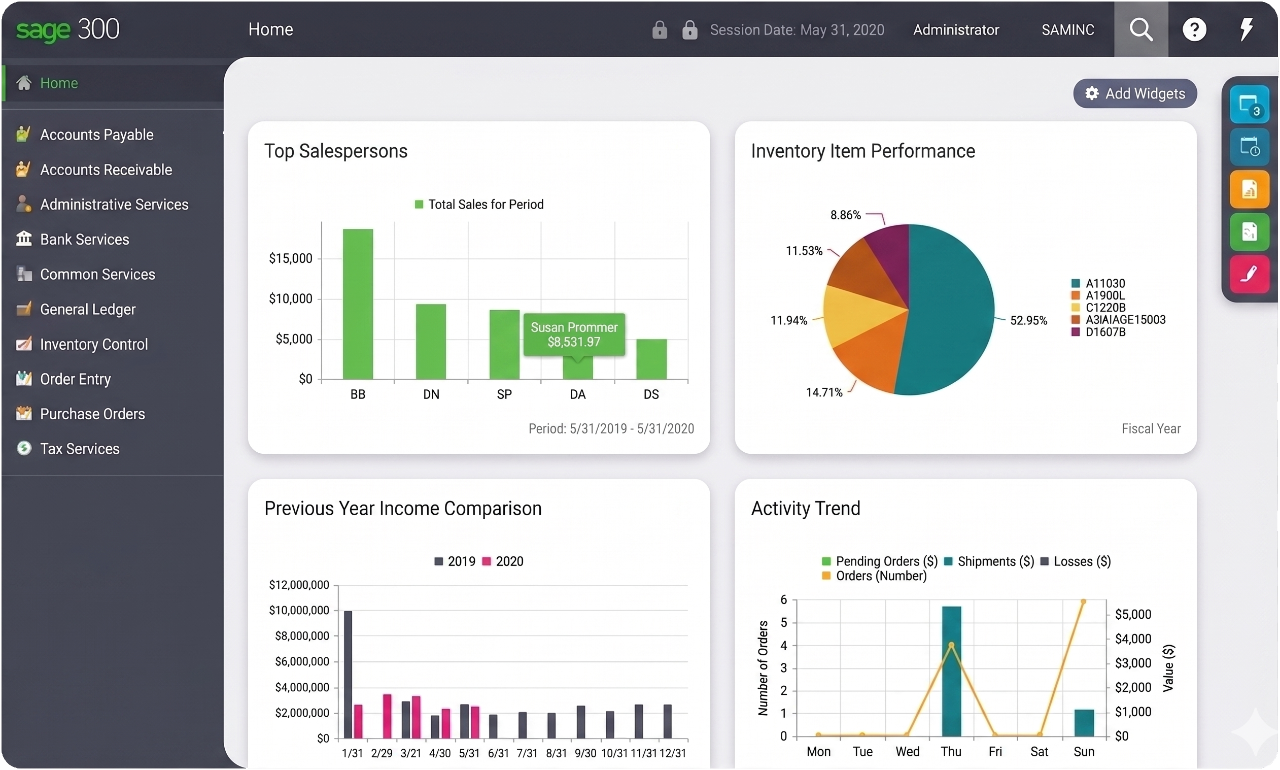Open the blue windows icon with badge 3
The image size is (1280, 770).
1249,104
